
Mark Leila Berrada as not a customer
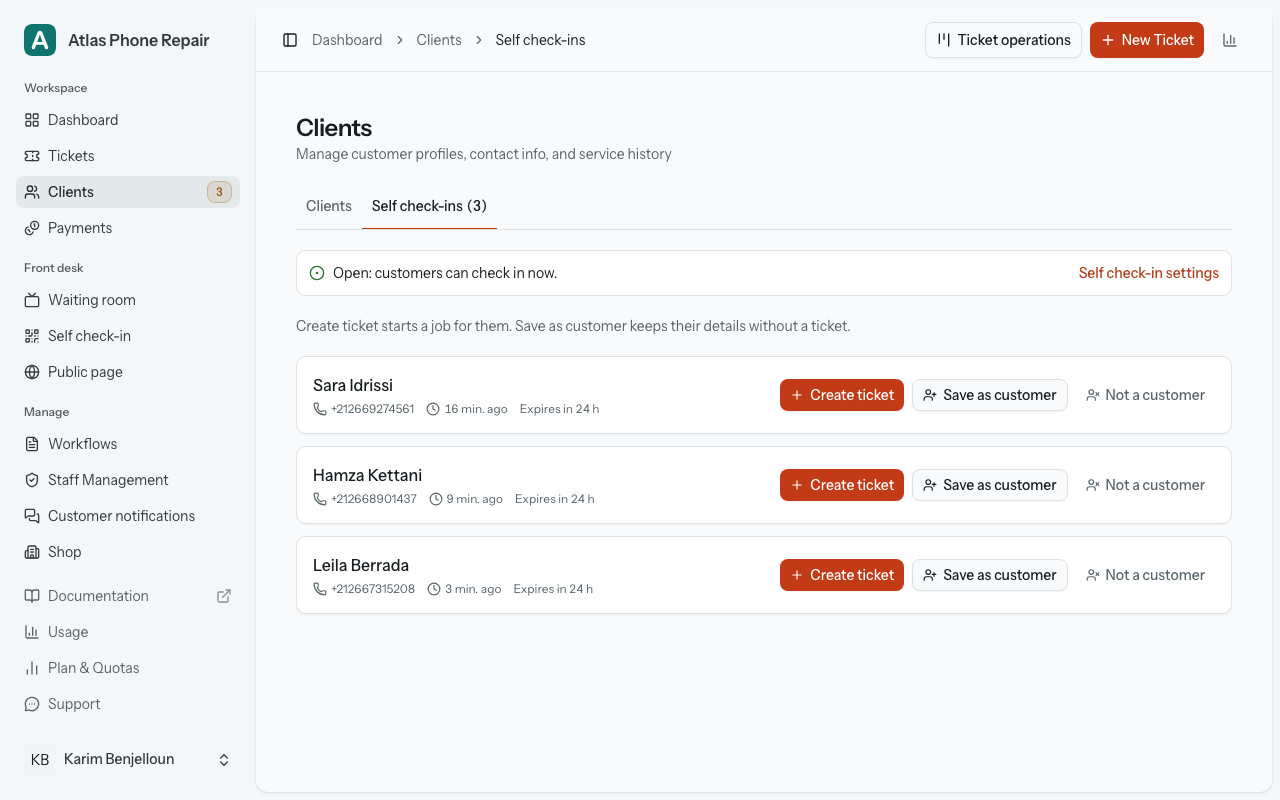(1146, 575)
